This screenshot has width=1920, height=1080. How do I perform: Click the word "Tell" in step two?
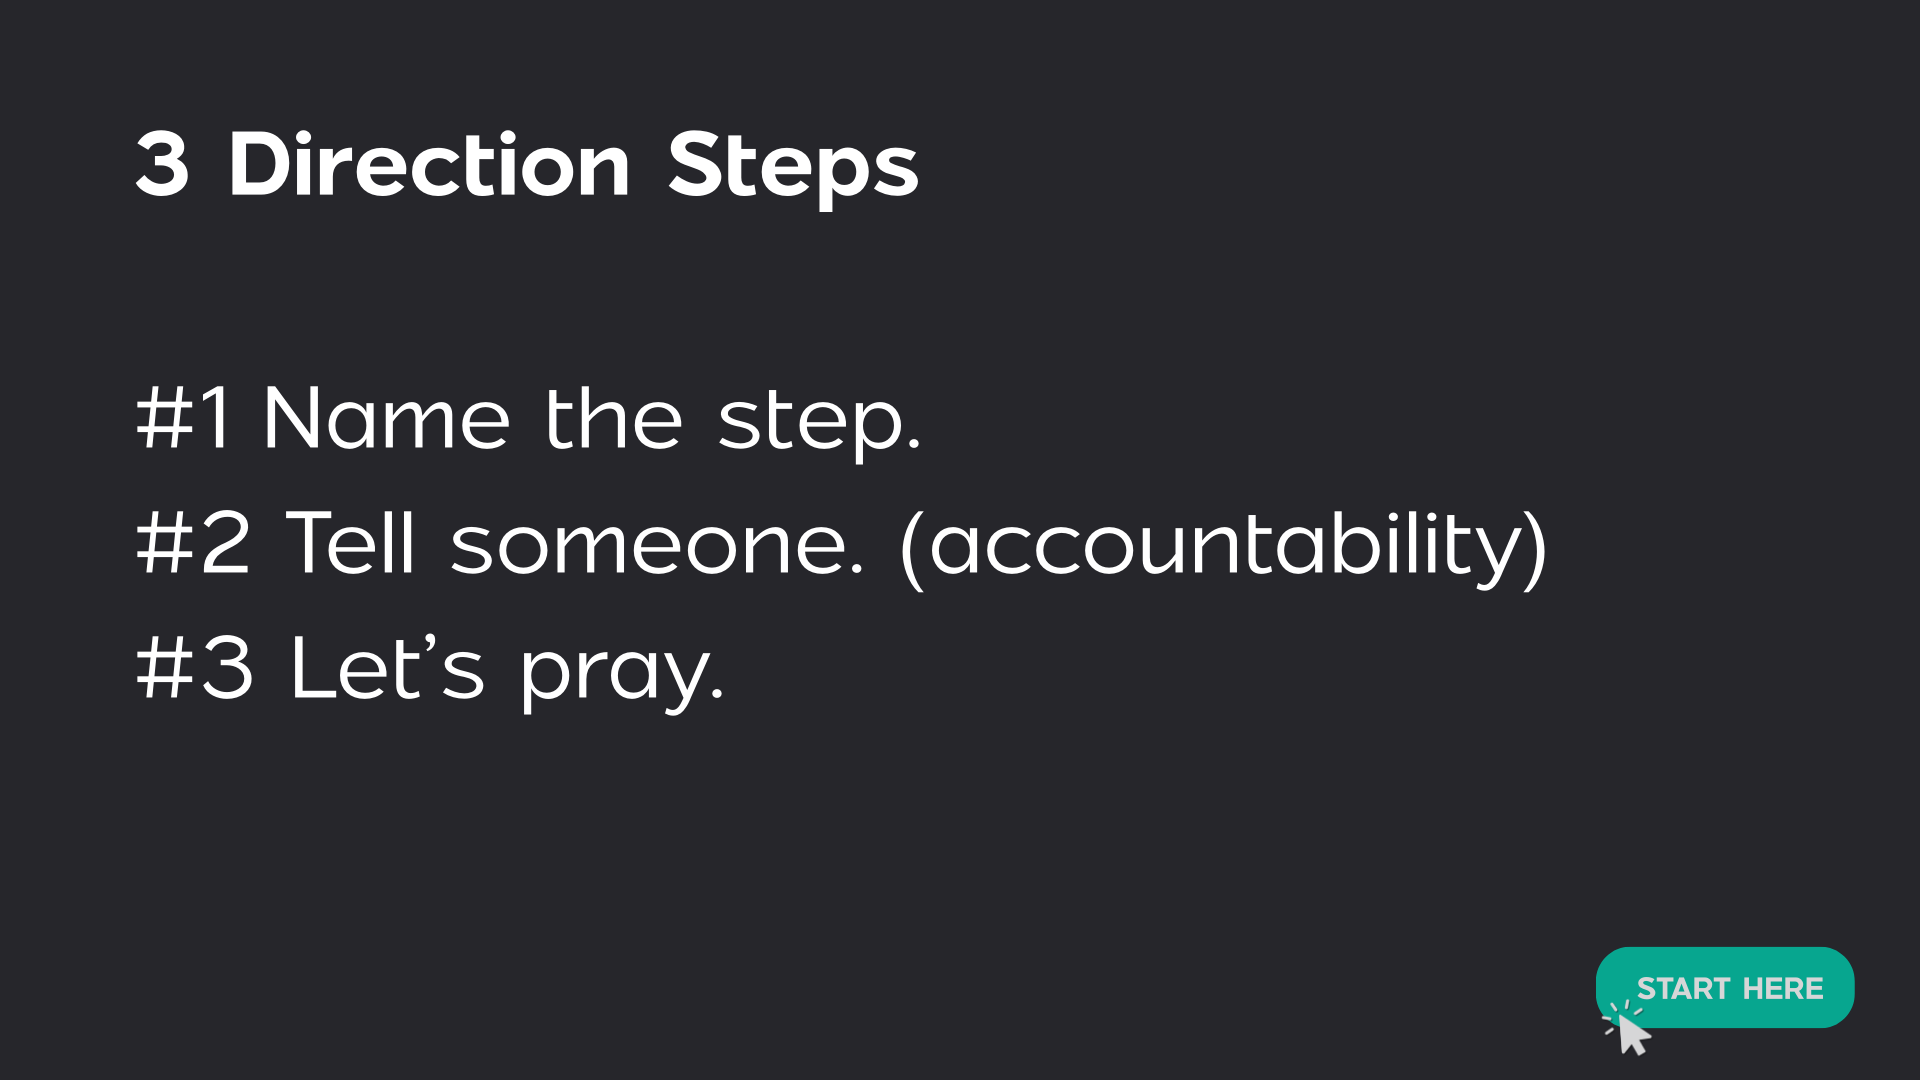pos(350,544)
